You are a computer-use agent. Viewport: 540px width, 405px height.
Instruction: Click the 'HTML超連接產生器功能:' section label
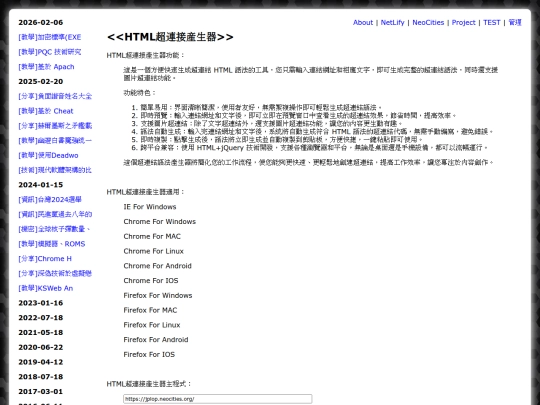pyautogui.click(x=146, y=55)
